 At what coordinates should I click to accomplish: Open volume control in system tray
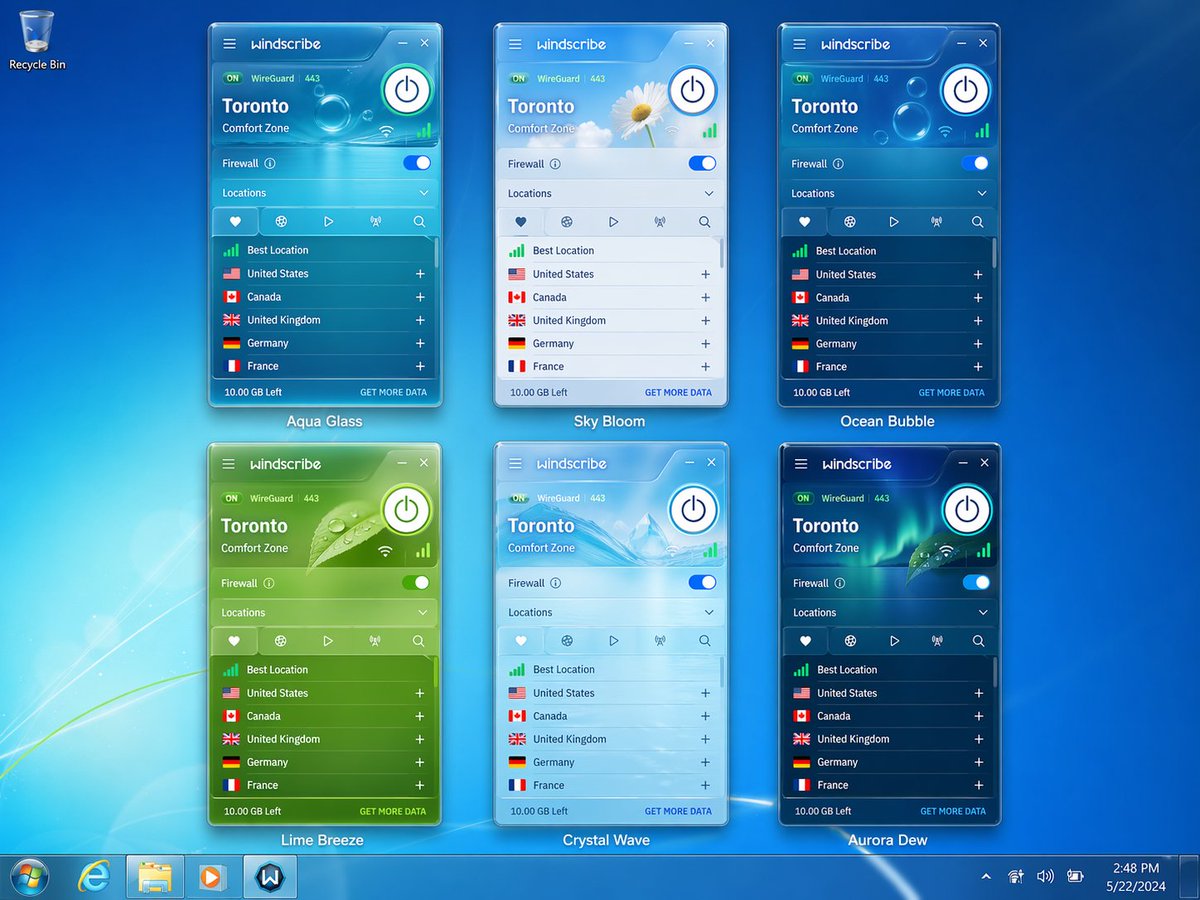tap(1045, 877)
